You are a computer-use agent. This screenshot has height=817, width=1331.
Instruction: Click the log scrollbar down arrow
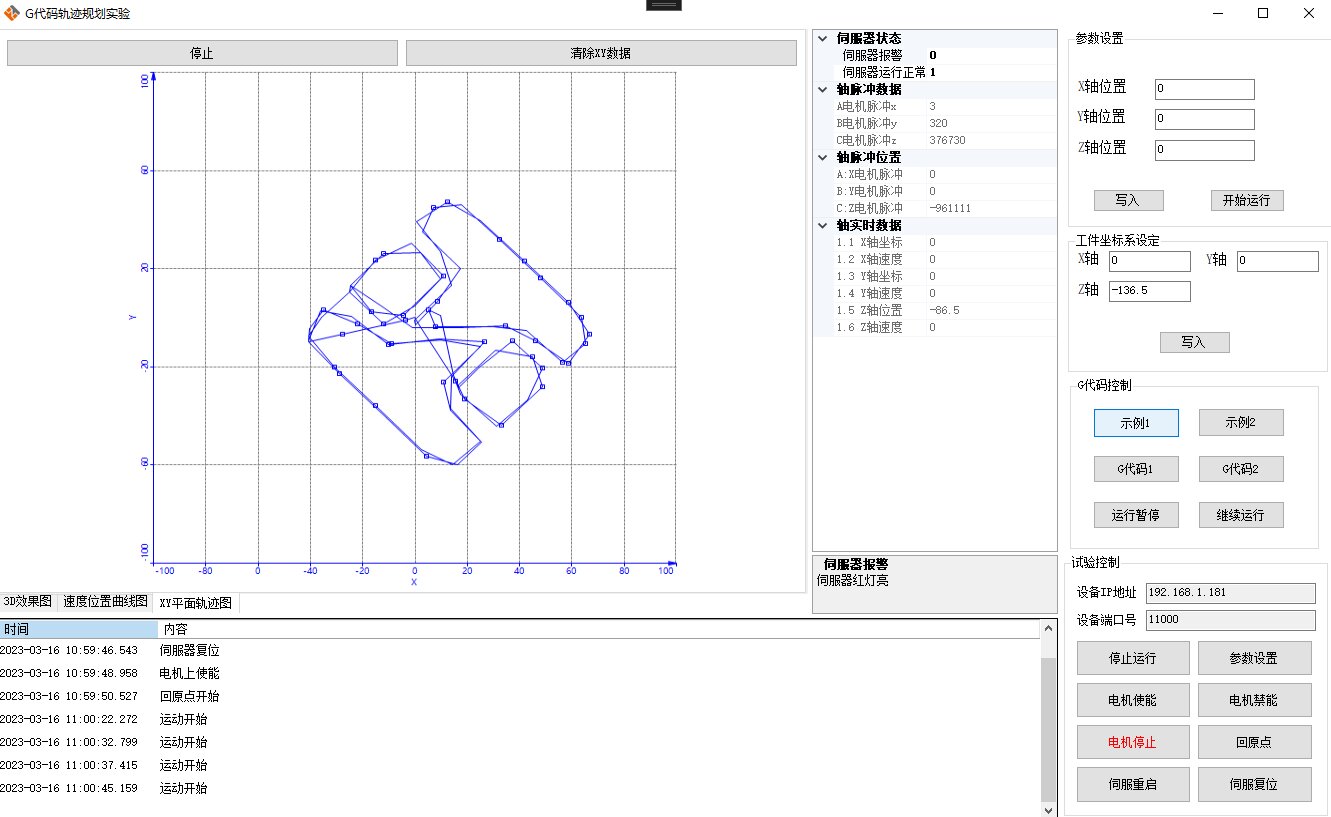point(1048,808)
